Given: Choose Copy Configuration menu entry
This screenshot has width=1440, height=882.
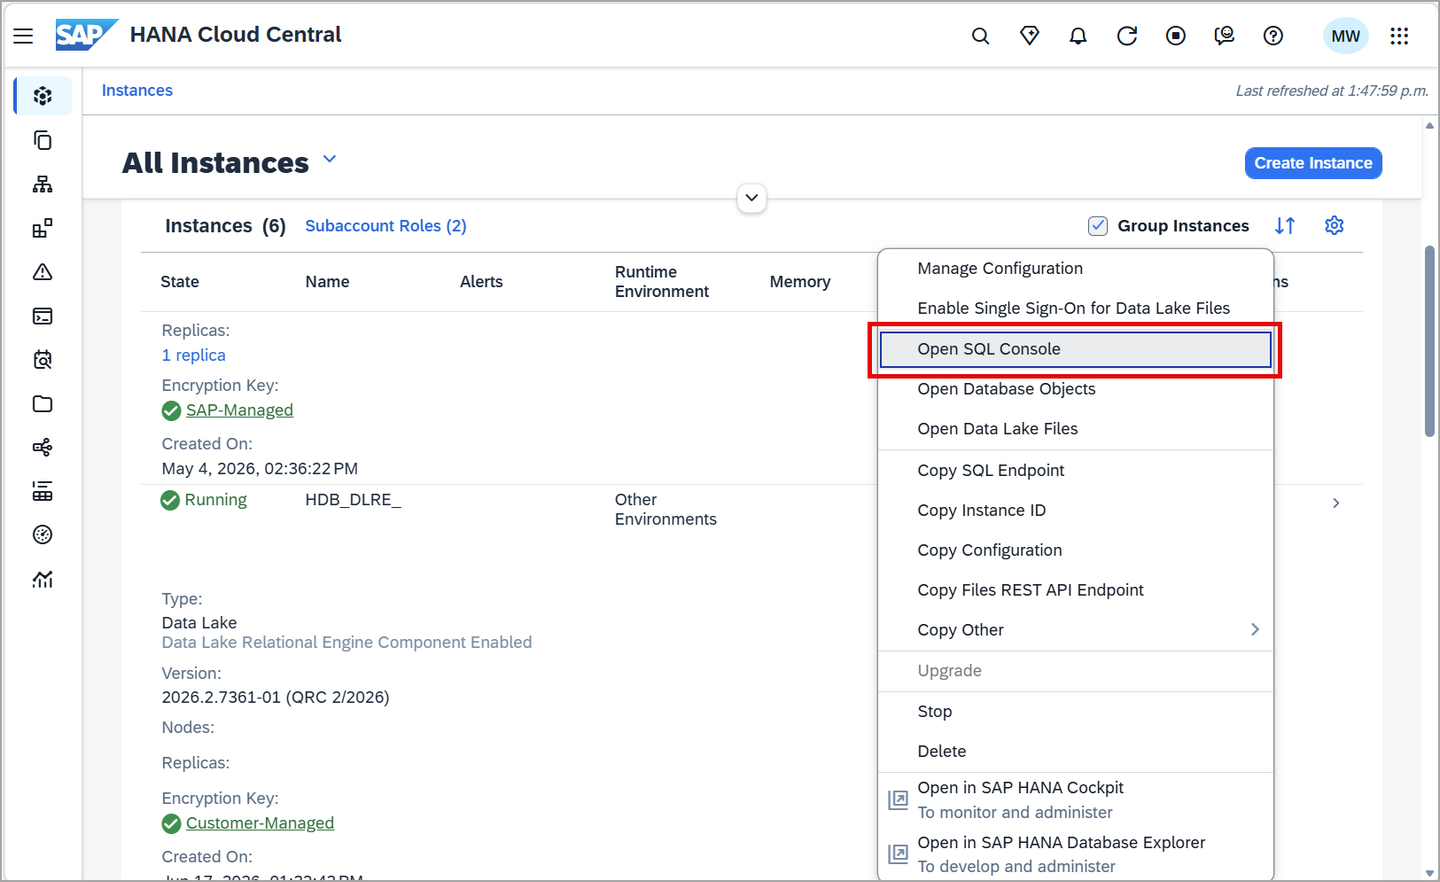Looking at the screenshot, I should click(1076, 550).
